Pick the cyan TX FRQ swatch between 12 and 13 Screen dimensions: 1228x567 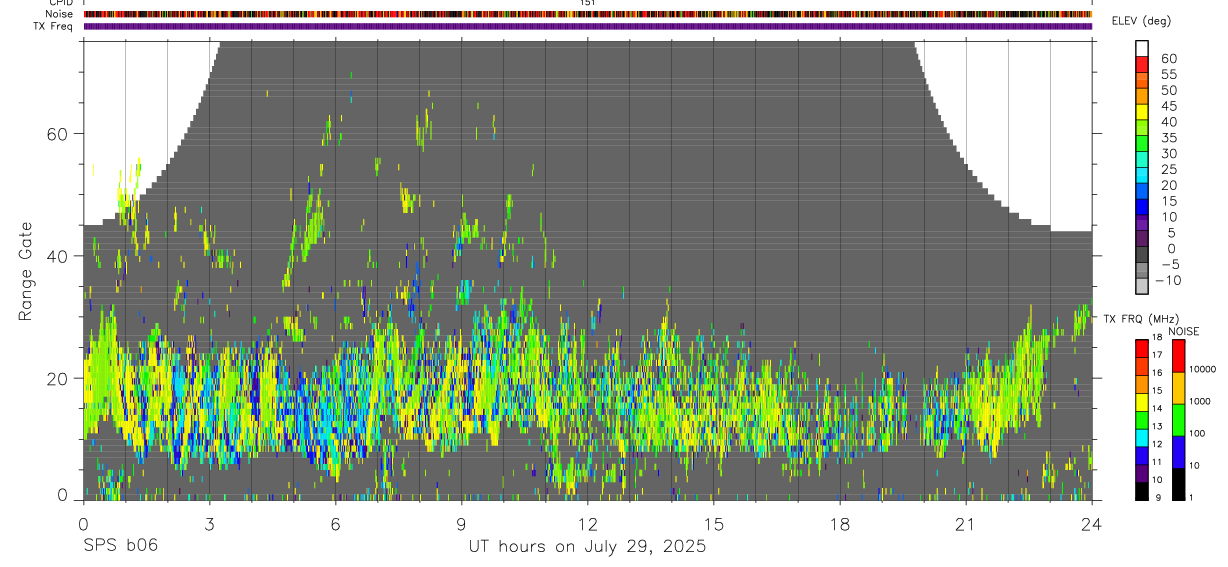coord(1142,437)
